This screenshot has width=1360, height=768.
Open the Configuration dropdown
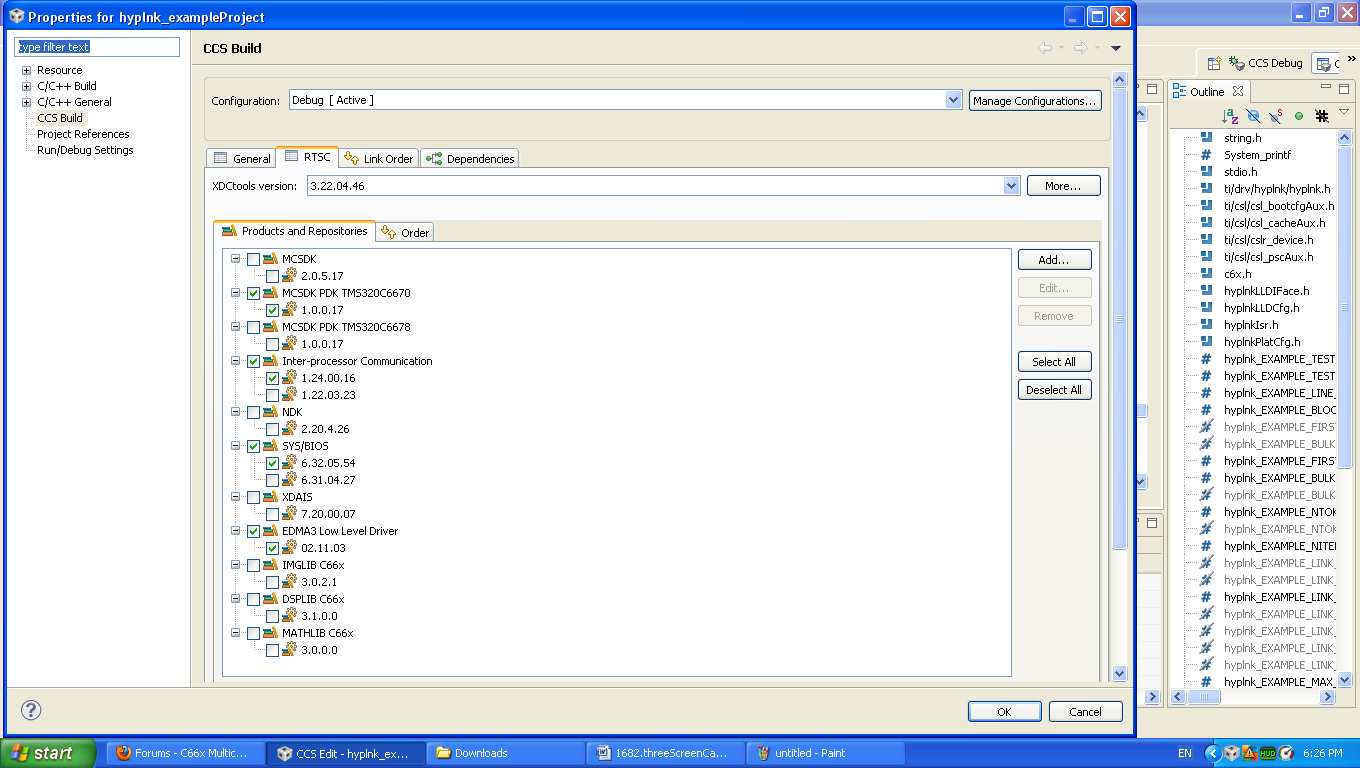[x=953, y=100]
